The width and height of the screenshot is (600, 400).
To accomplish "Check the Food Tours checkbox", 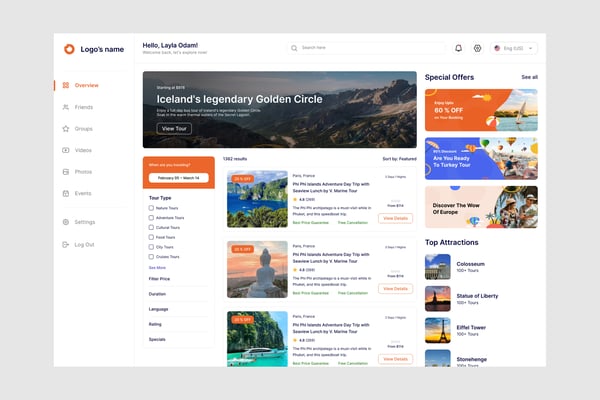I will point(151,237).
